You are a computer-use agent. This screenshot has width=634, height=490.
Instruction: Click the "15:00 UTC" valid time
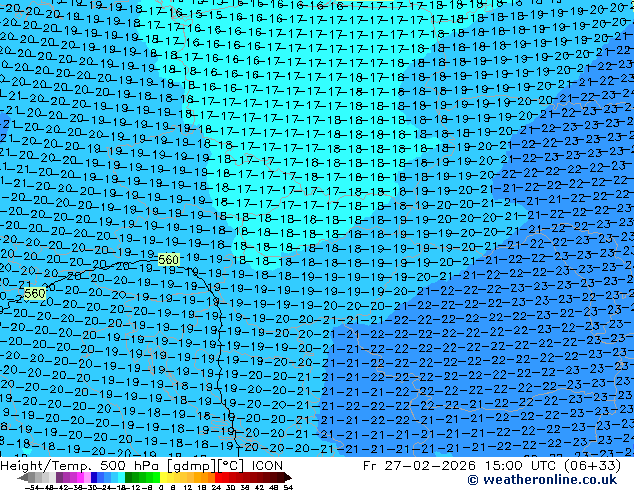(x=522, y=466)
